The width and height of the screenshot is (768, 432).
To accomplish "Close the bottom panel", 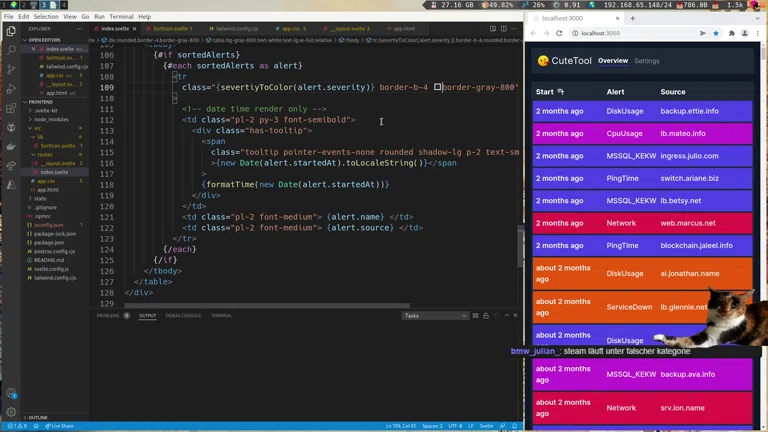I will 515,316.
